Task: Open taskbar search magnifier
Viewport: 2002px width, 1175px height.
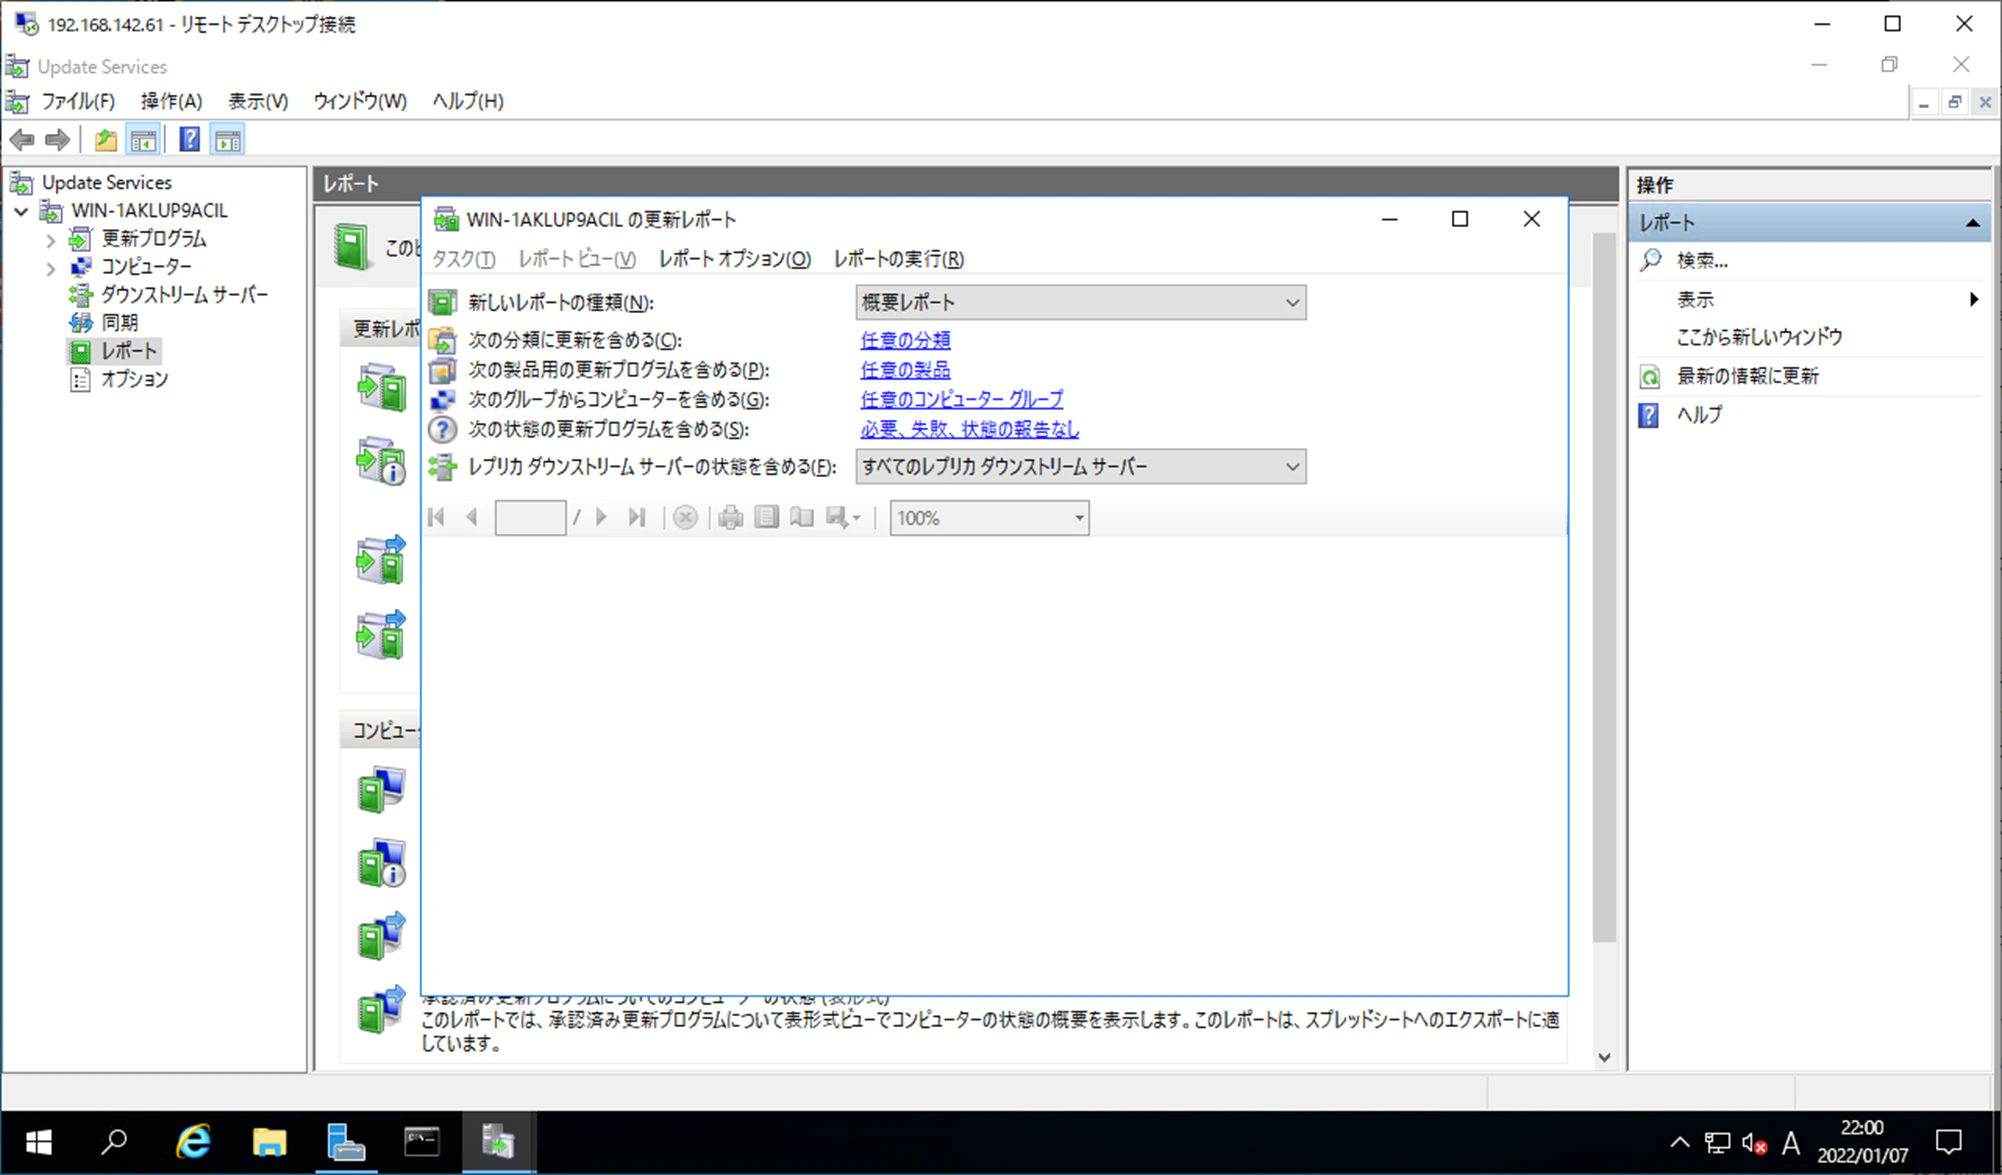Action: [115, 1142]
